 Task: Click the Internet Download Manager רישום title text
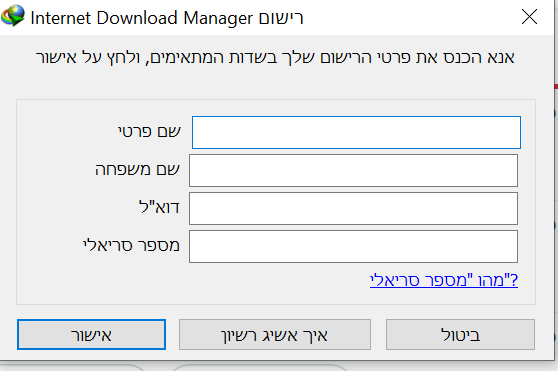(167, 18)
